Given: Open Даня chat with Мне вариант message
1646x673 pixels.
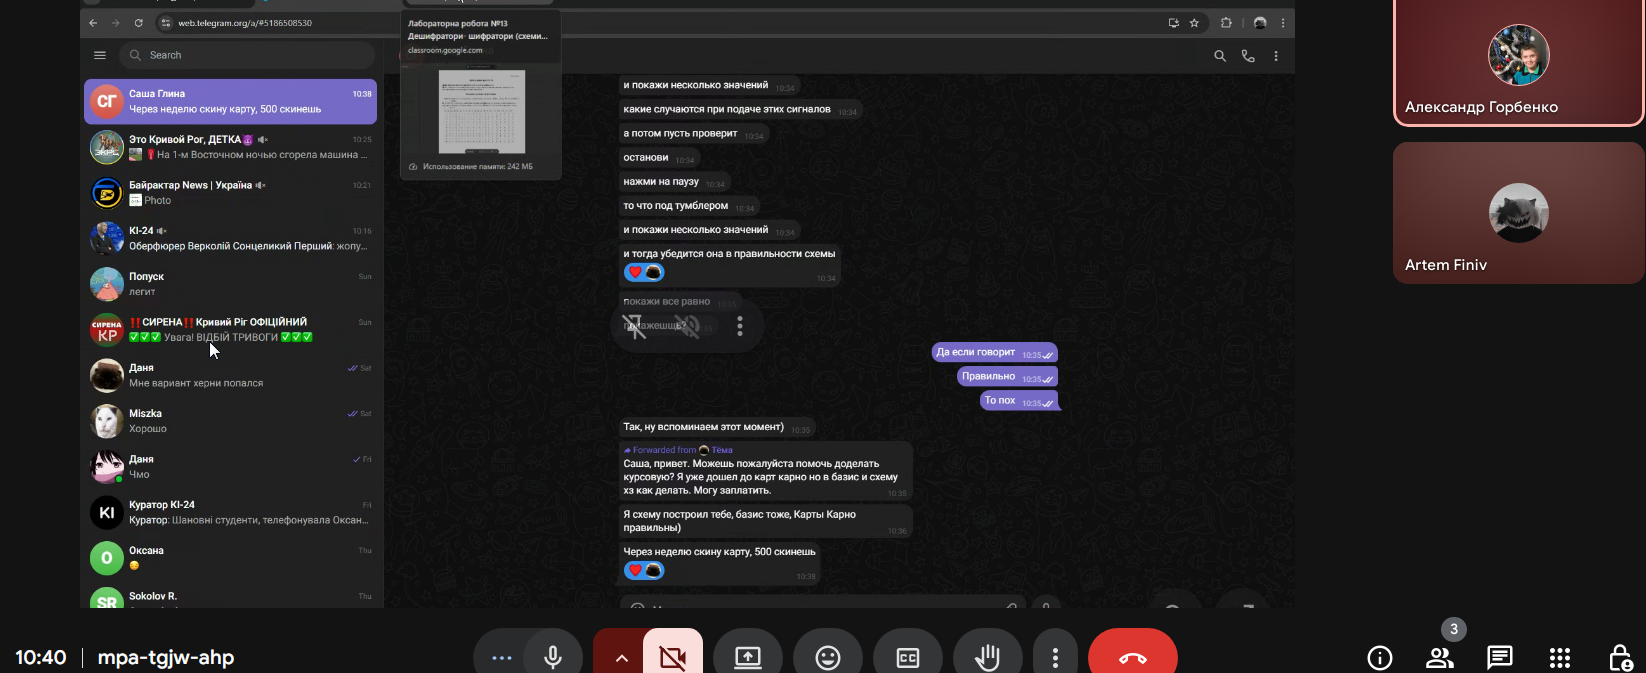Looking at the screenshot, I should pos(231,375).
